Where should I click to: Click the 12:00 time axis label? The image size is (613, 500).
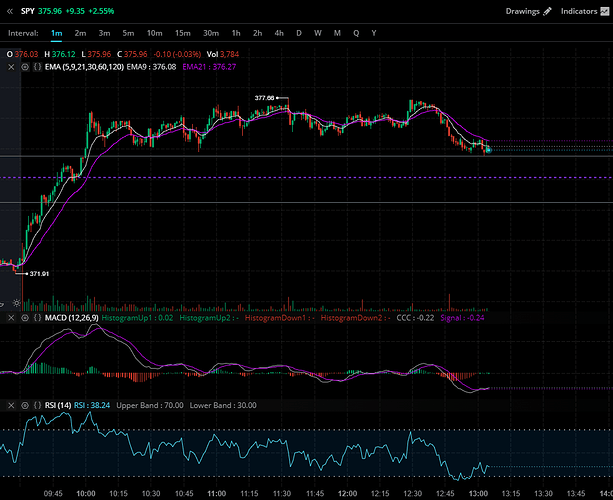[347, 493]
